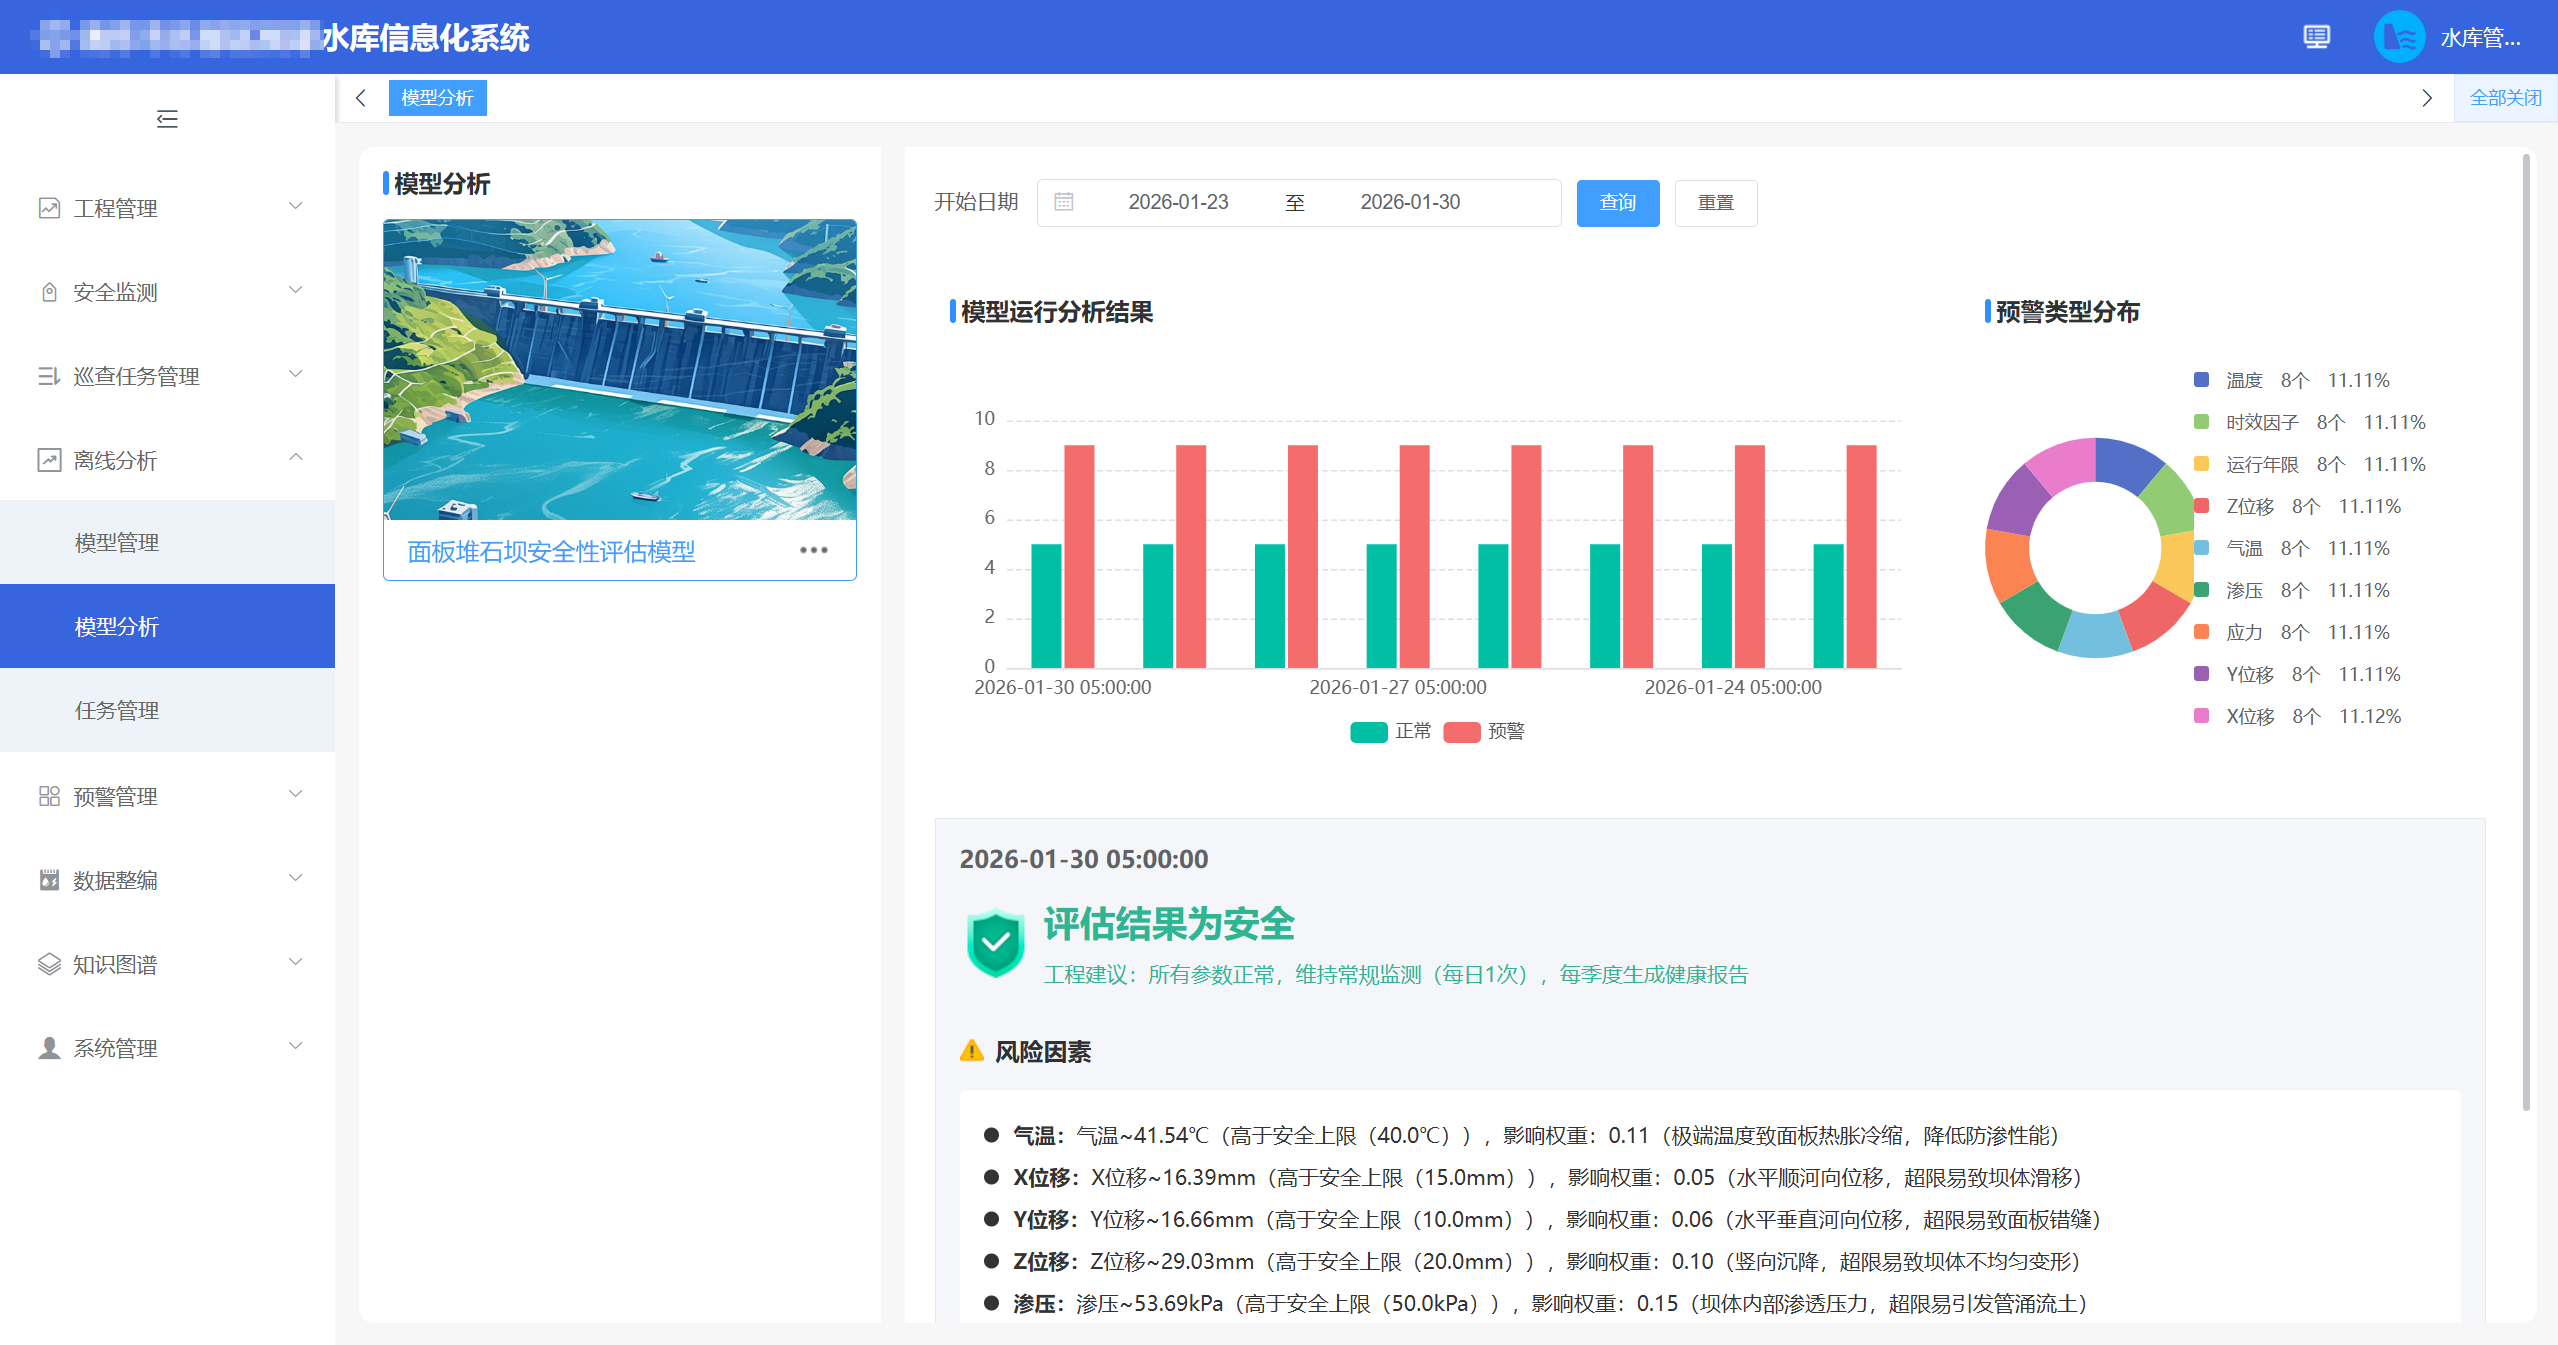Select the 模型分析 tab at top
The image size is (2558, 1345).
(437, 98)
